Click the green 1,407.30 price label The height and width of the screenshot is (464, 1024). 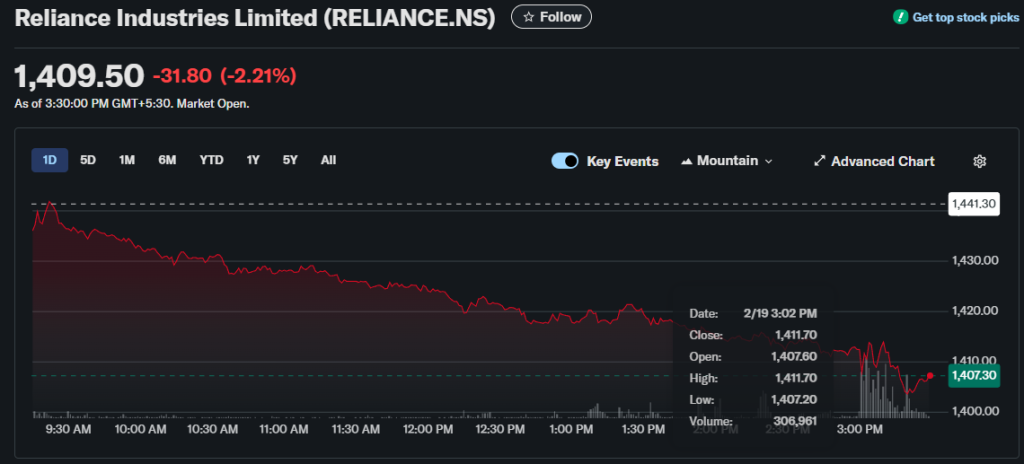coord(973,376)
